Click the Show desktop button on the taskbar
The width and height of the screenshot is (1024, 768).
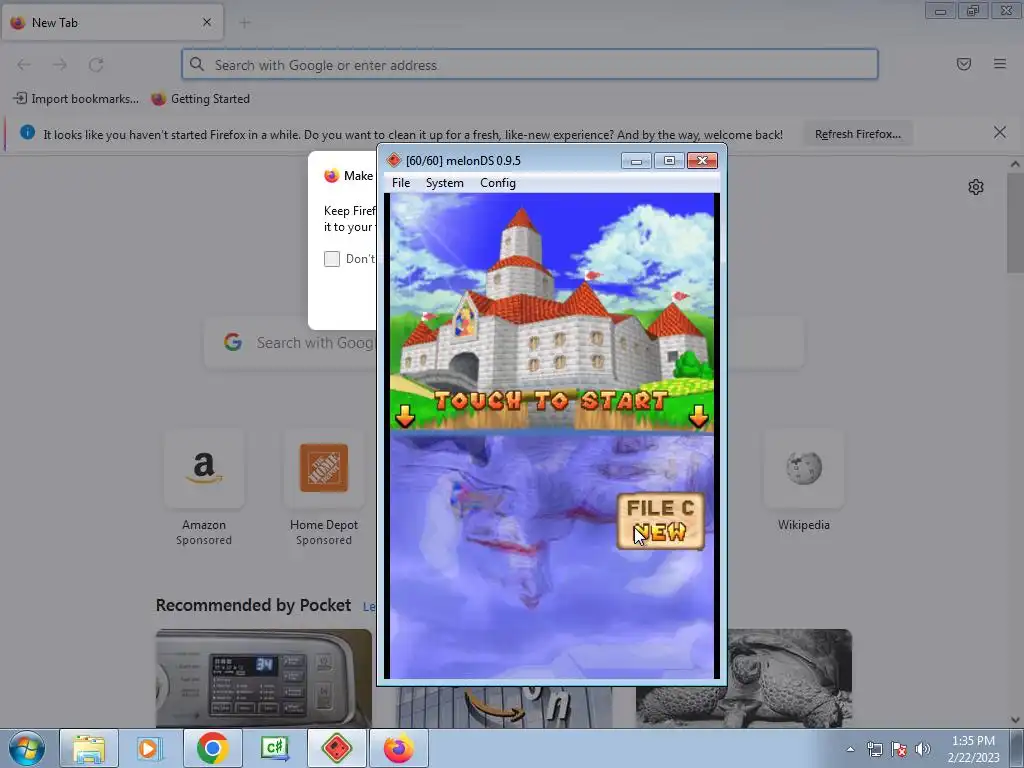coord(1017,748)
